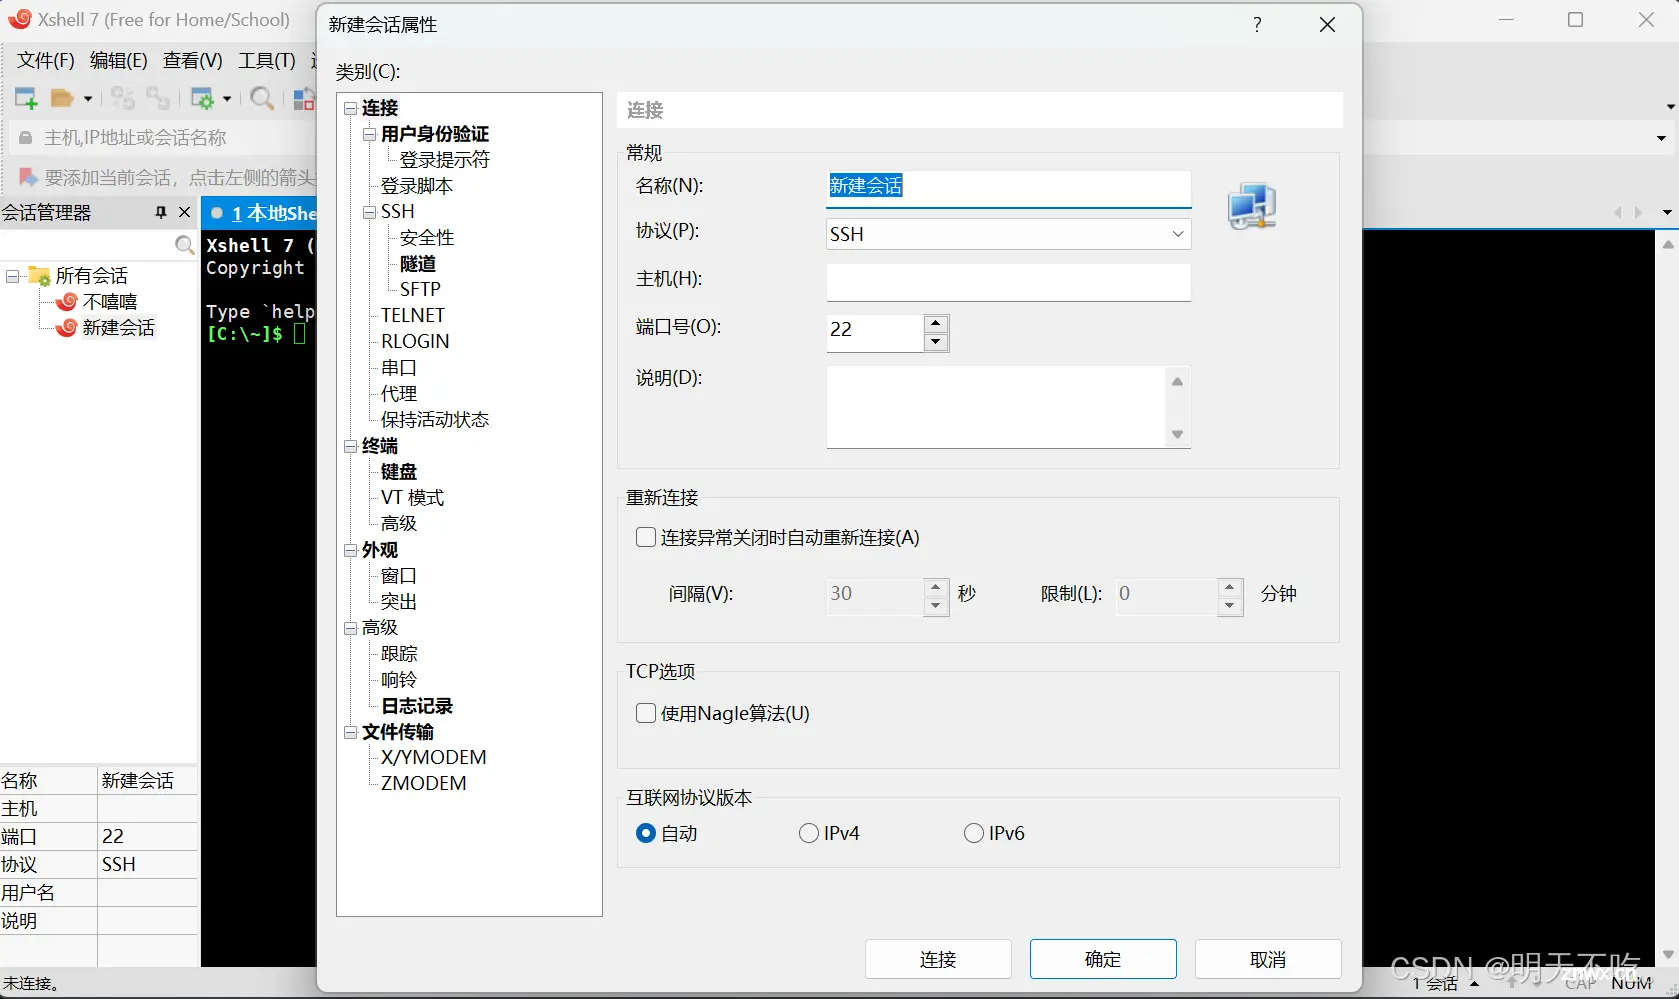Collapse the 终端 category node

click(350, 446)
